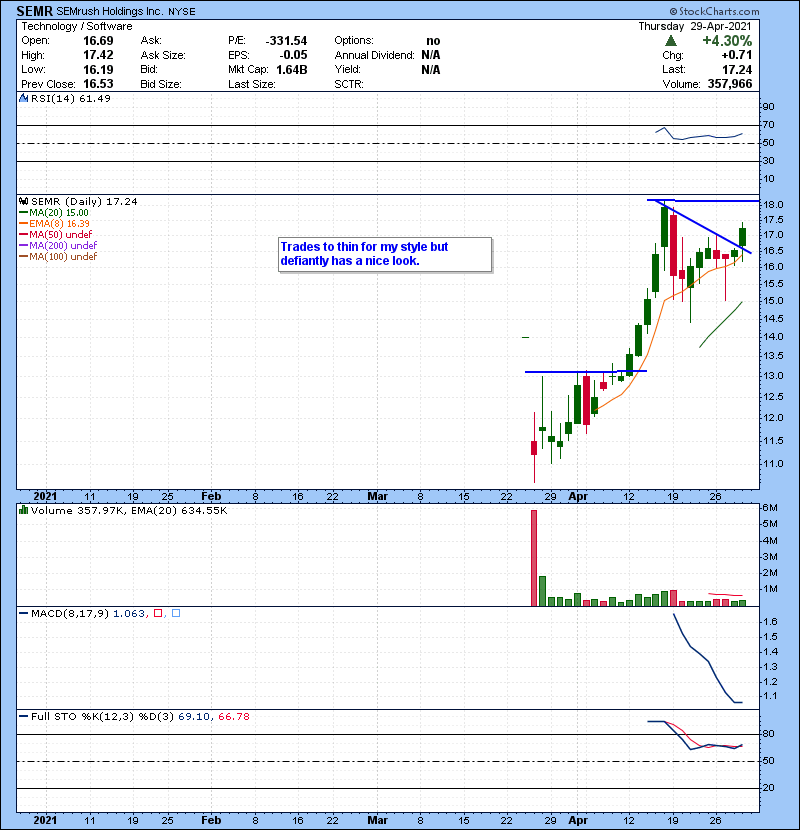Click the Last price 17.24 in header
Viewport: 800px width, 830px height.
737,69
